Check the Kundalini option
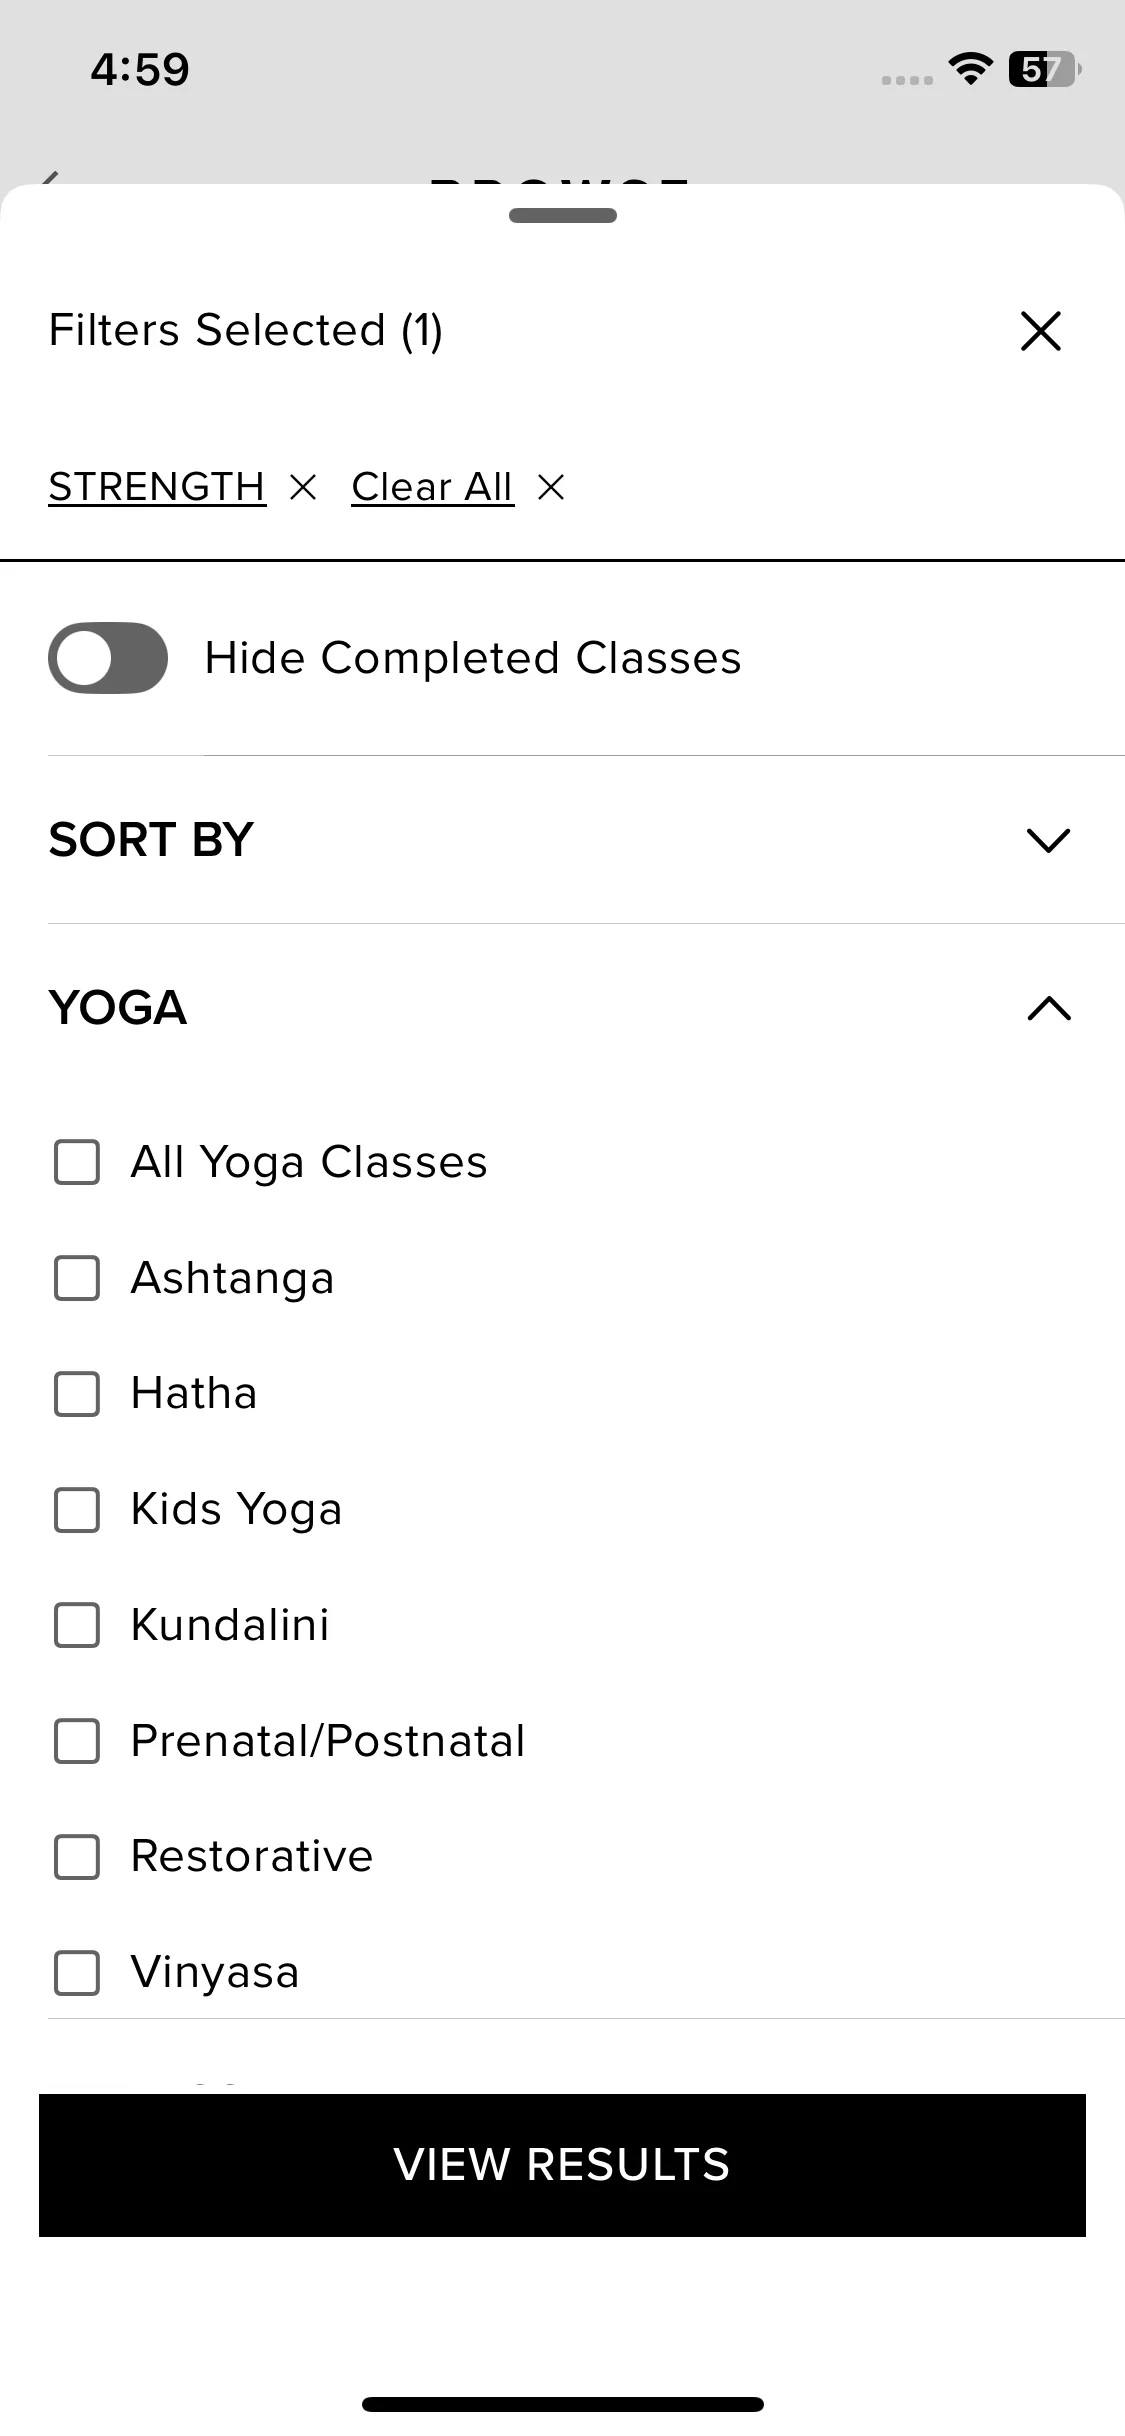 tap(77, 1625)
